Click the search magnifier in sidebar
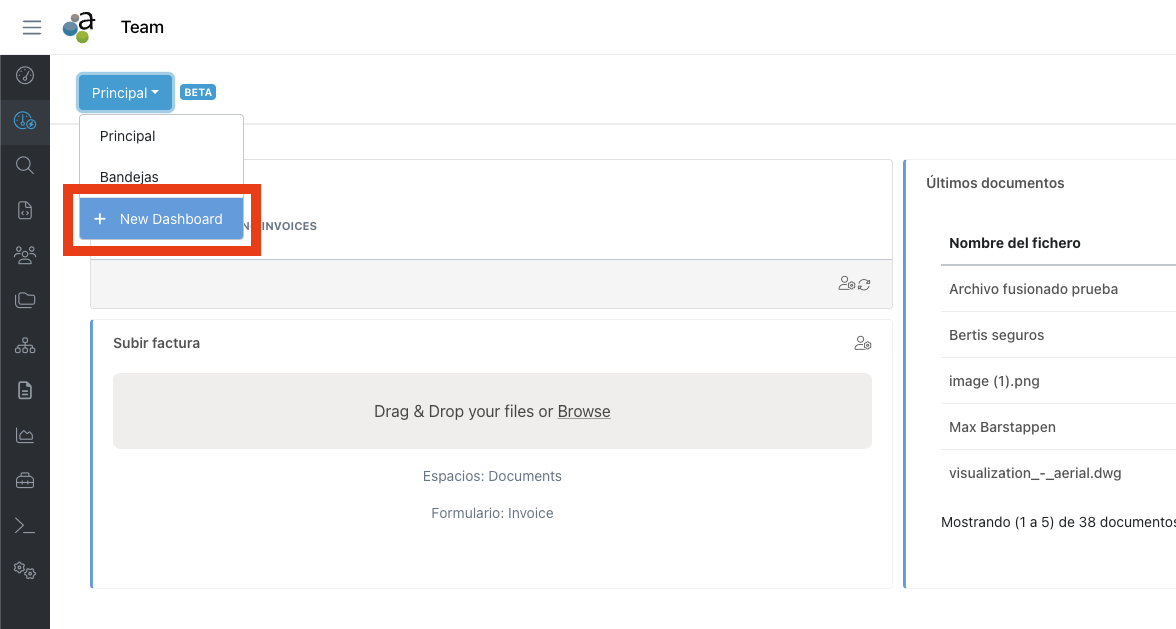This screenshot has height=629, width=1176. click(x=25, y=166)
